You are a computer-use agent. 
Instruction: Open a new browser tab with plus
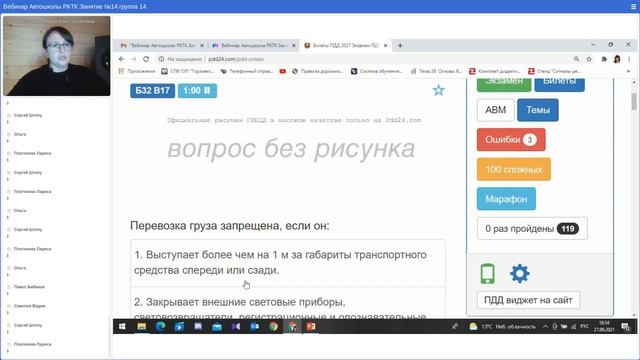(x=400, y=45)
